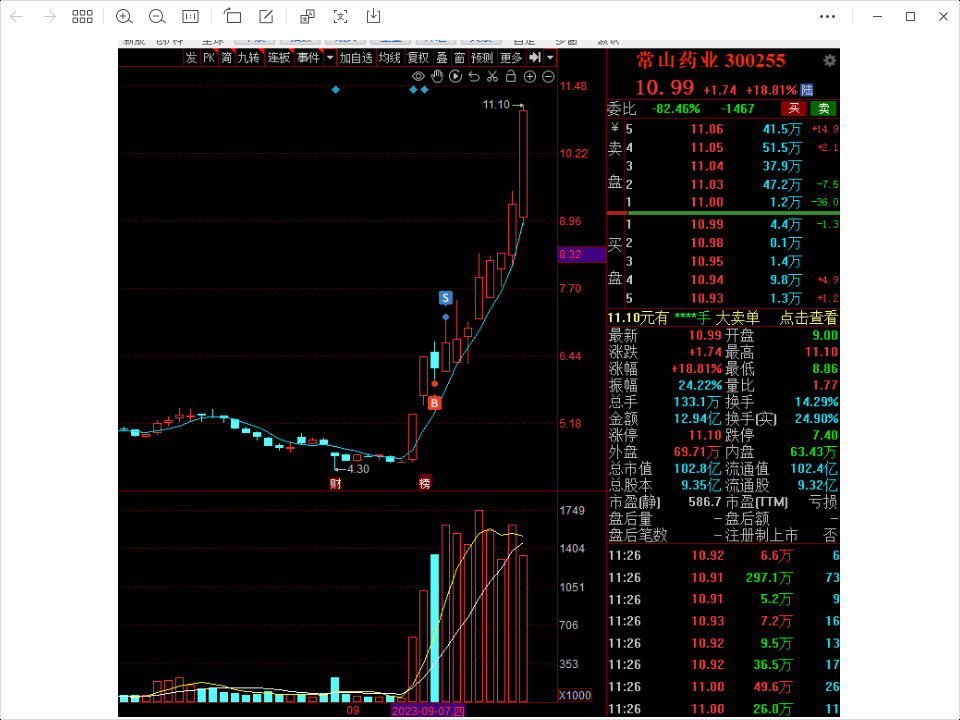Click the red B buy marker on chart
Screen dimensions: 960x720
[x=435, y=403]
